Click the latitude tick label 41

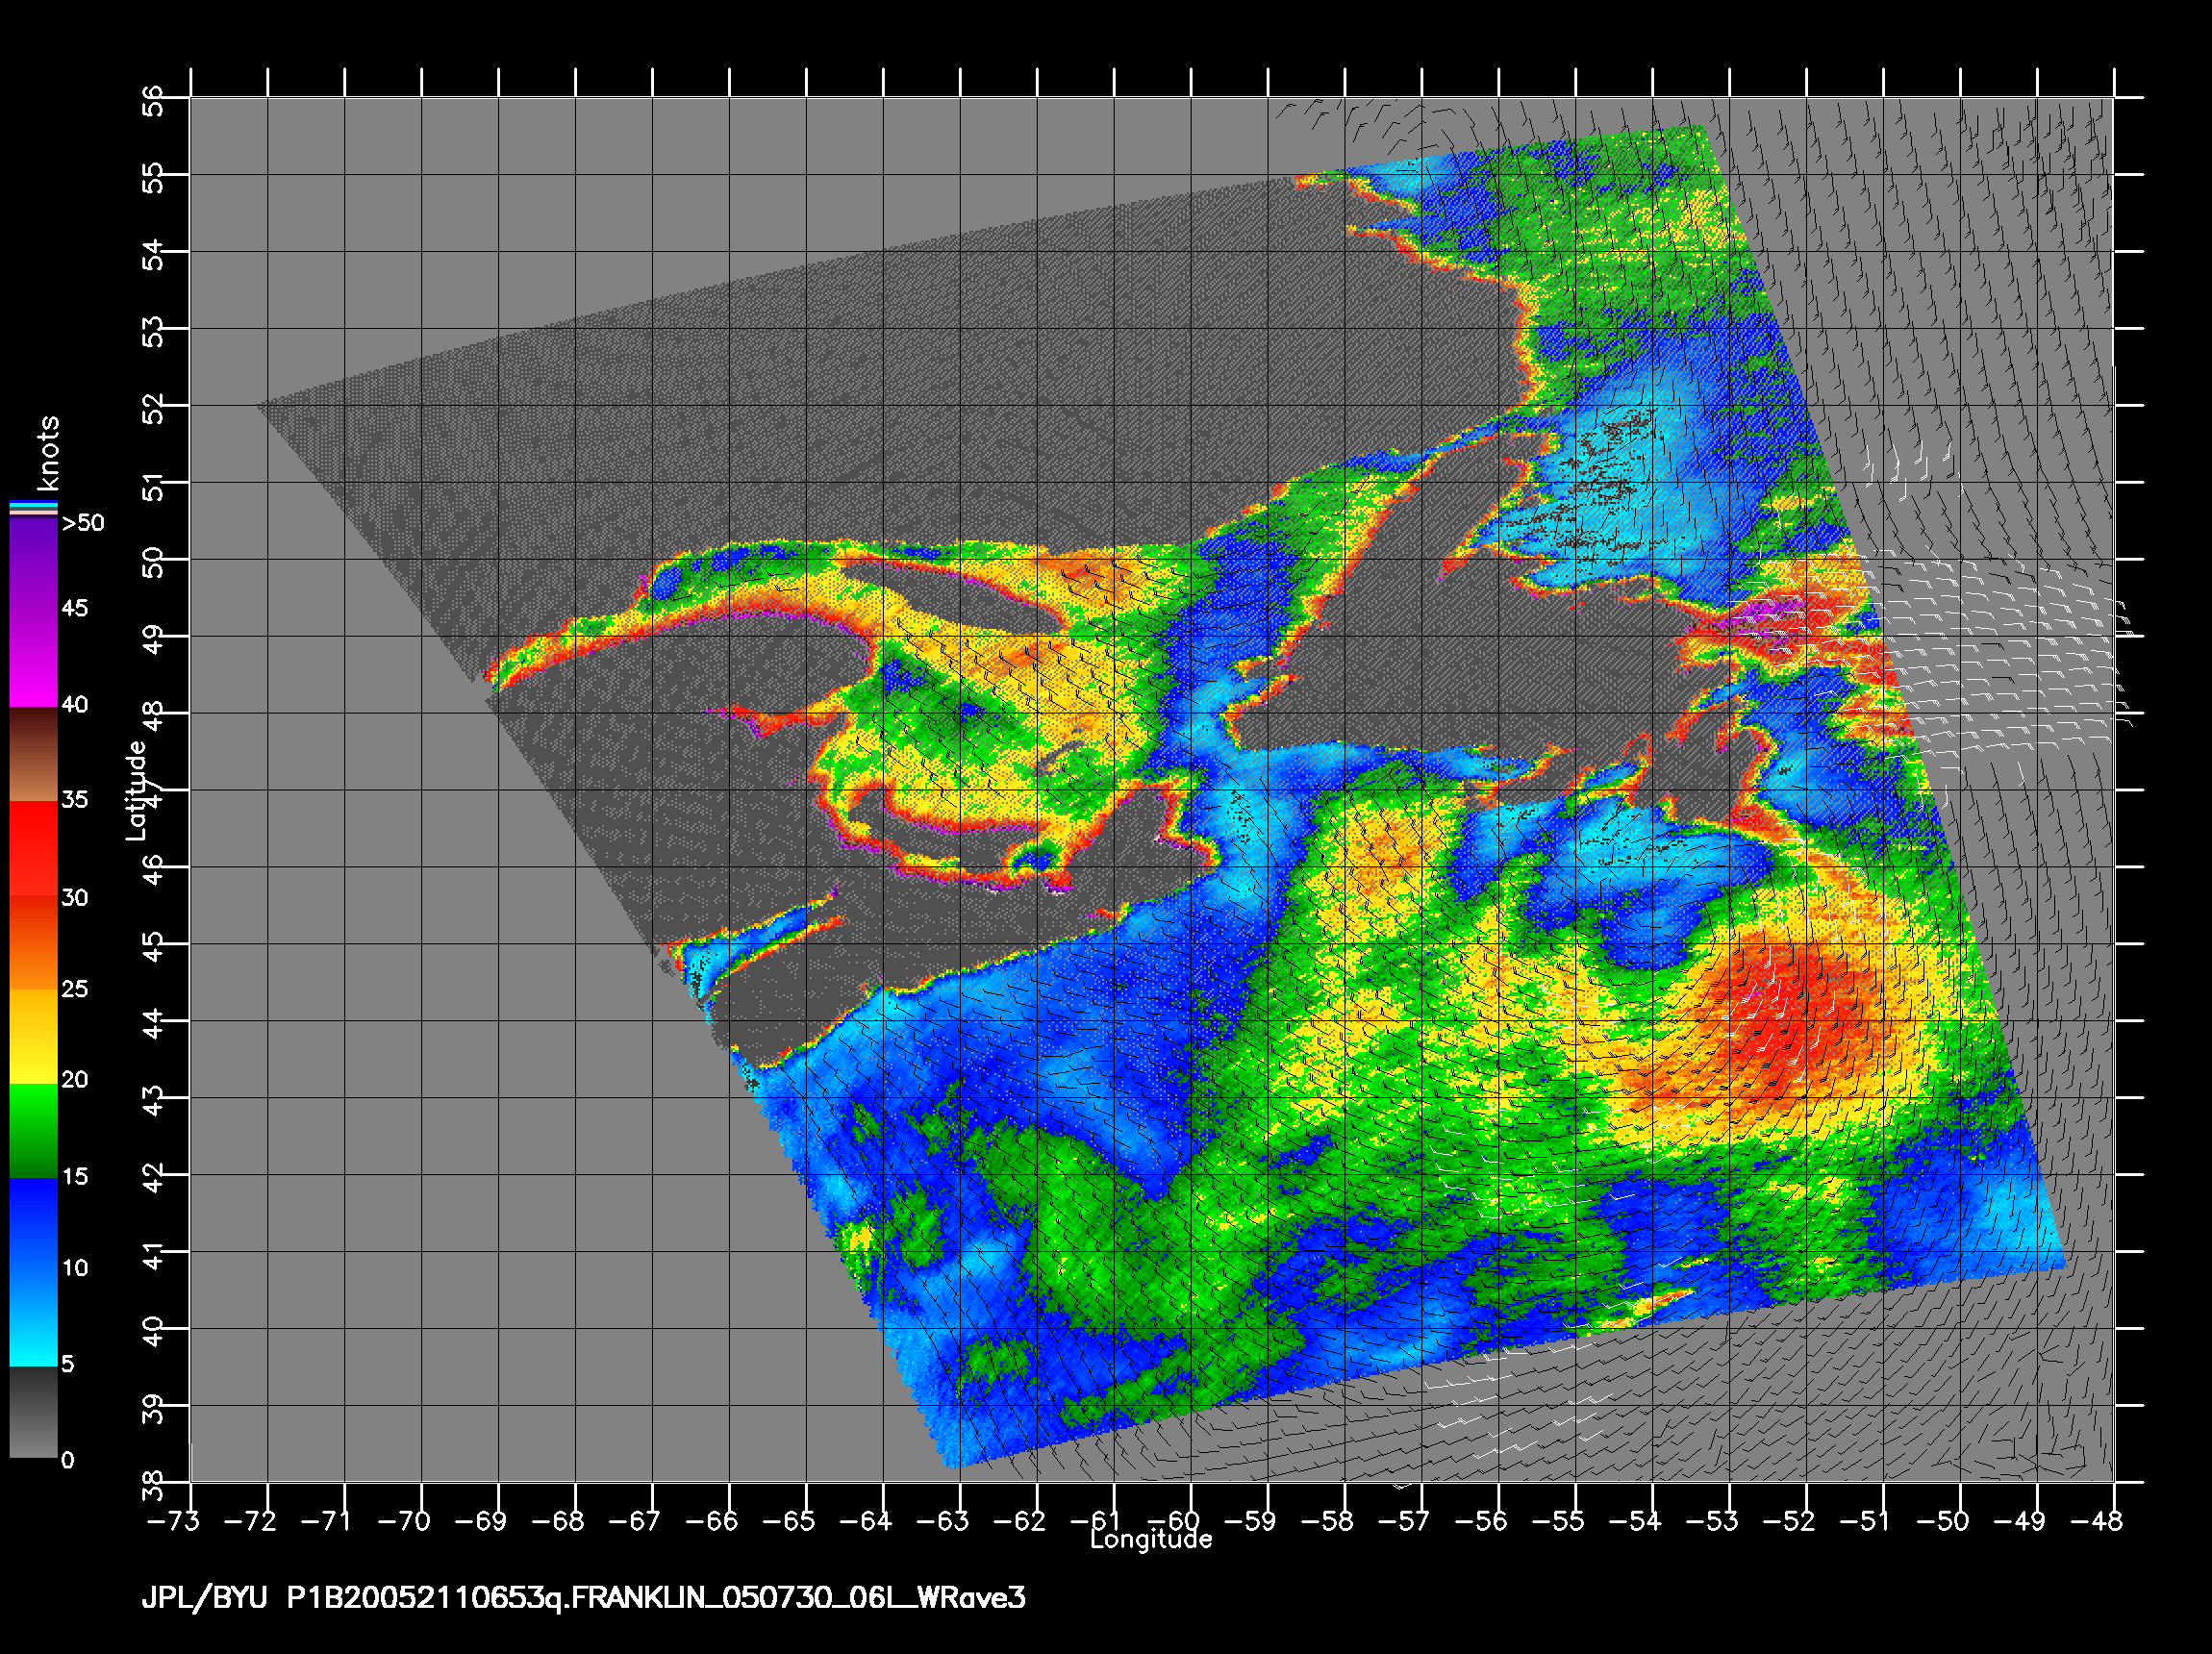pos(153,1255)
